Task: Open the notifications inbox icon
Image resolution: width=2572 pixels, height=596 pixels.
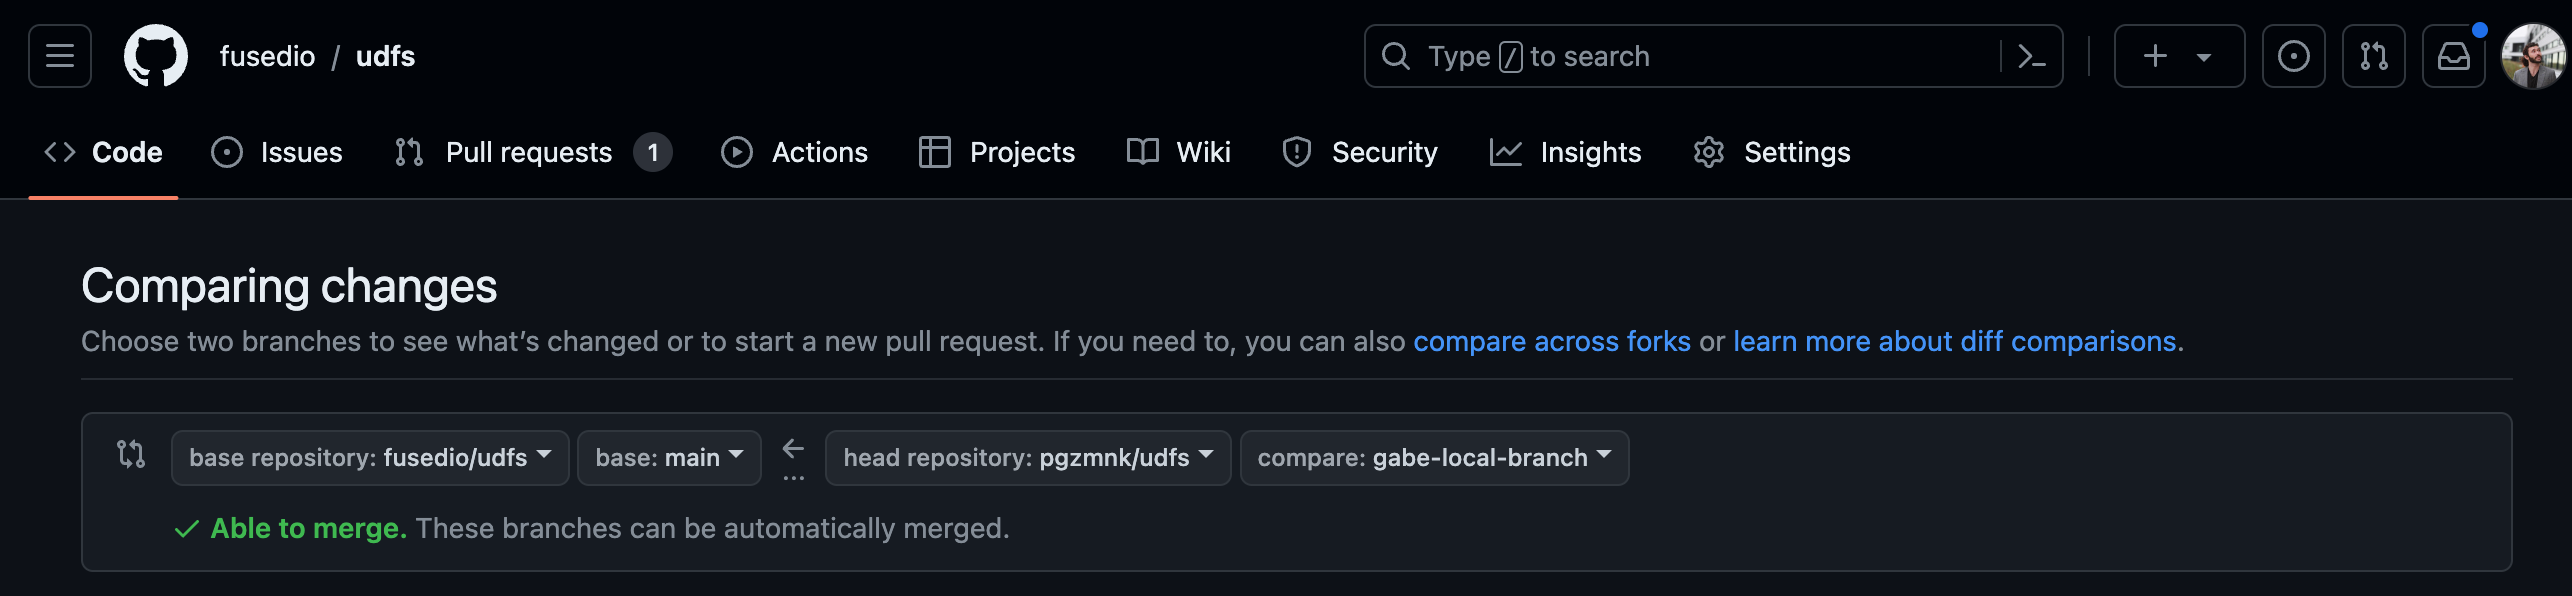Action: [2453, 56]
